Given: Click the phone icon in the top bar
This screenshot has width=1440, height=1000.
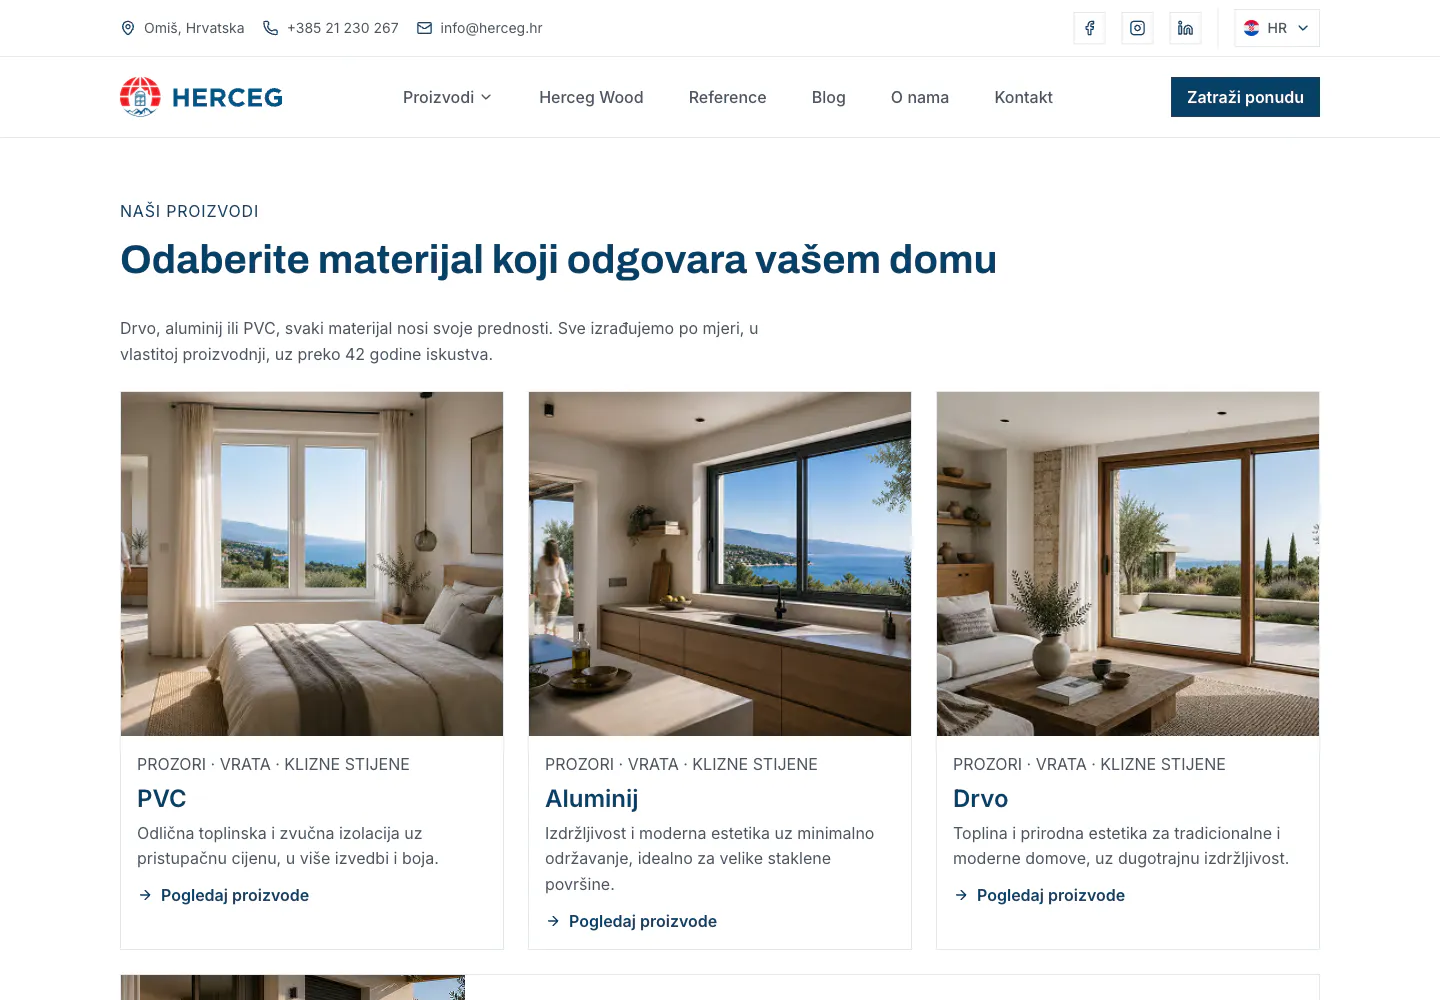Looking at the screenshot, I should [270, 28].
